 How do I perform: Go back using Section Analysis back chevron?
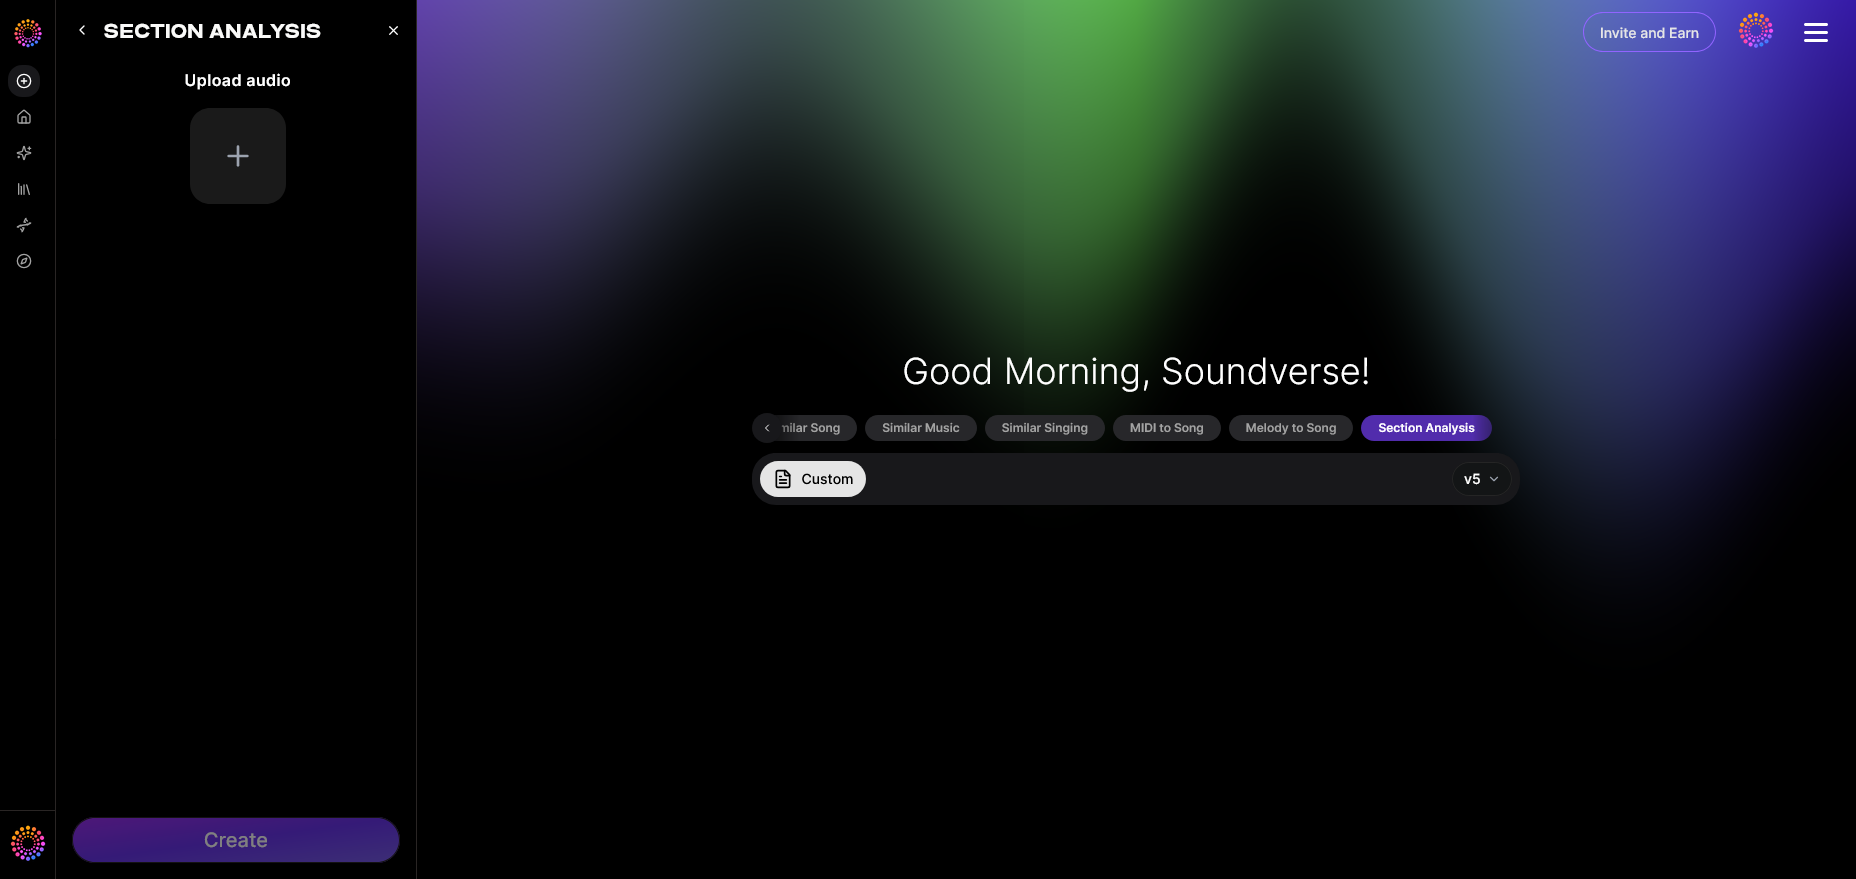pos(82,31)
